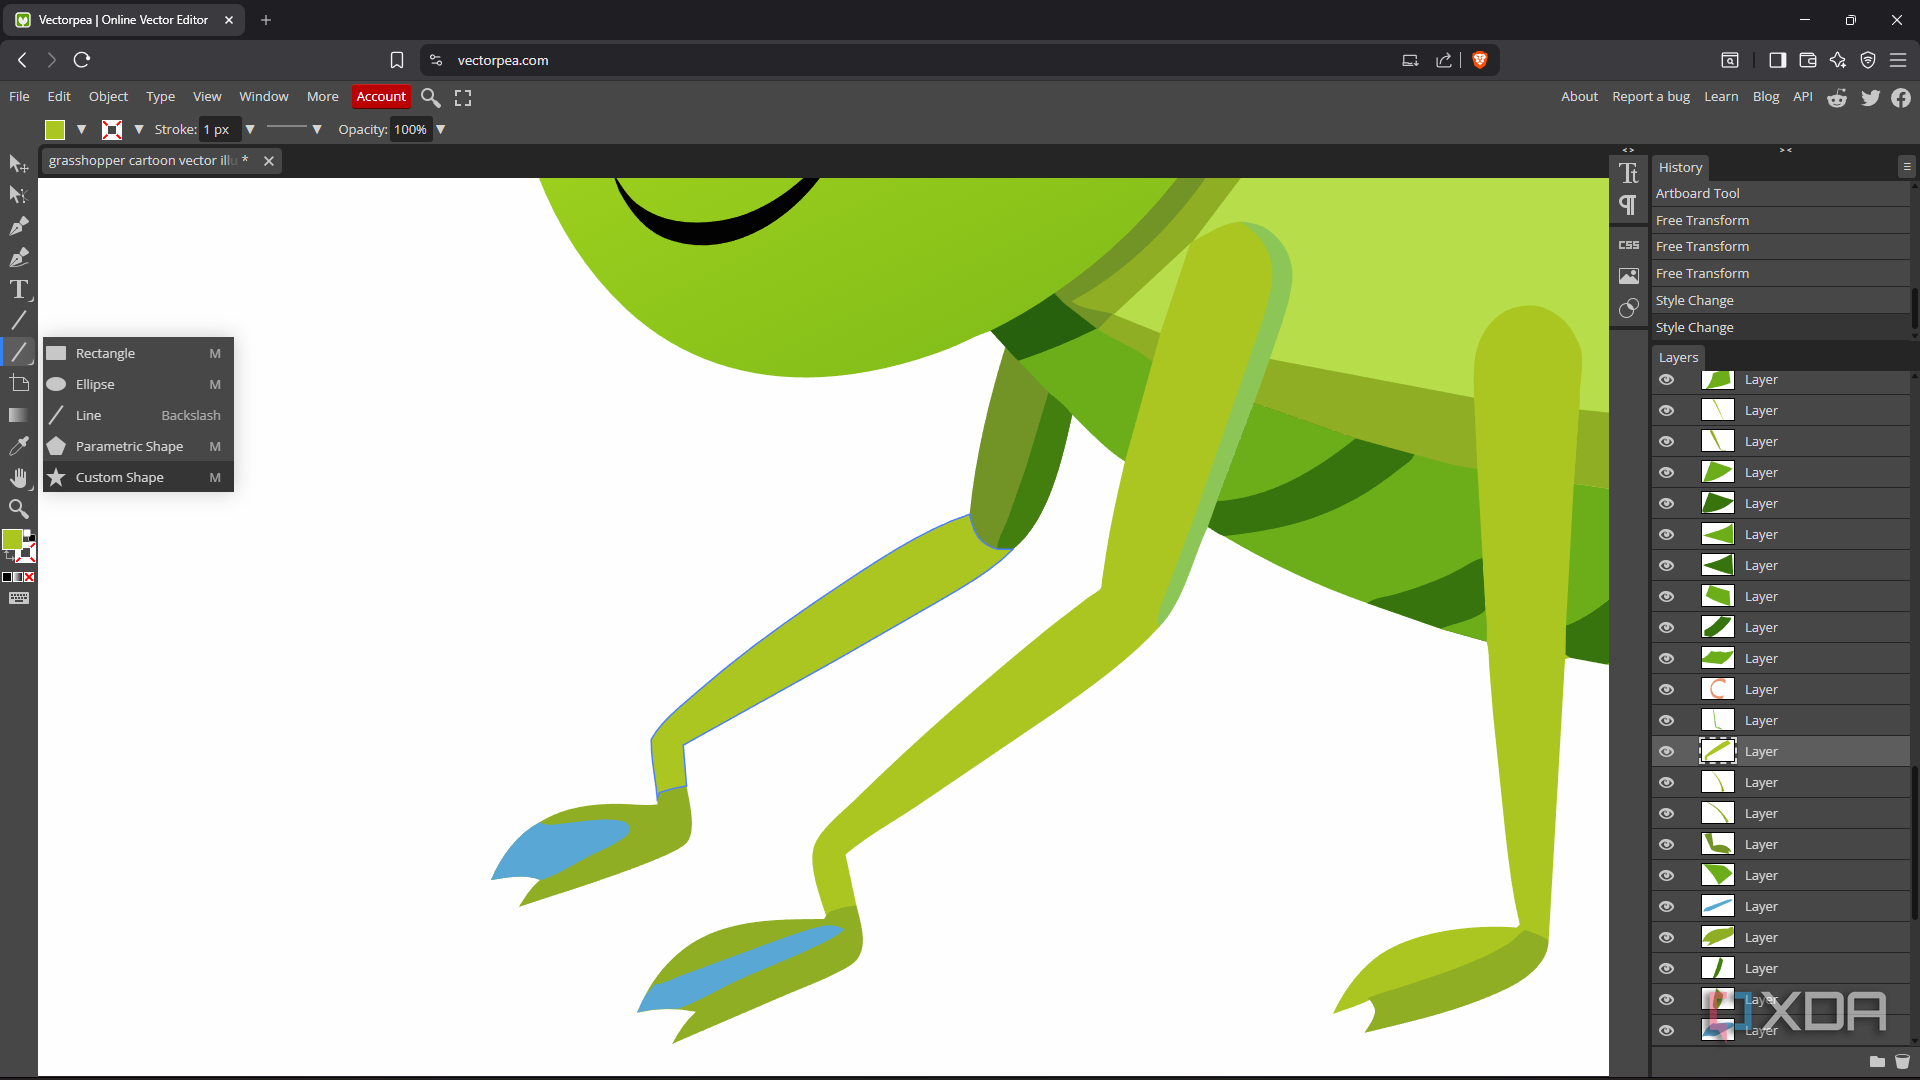Open Report a bug link

coord(1651,97)
